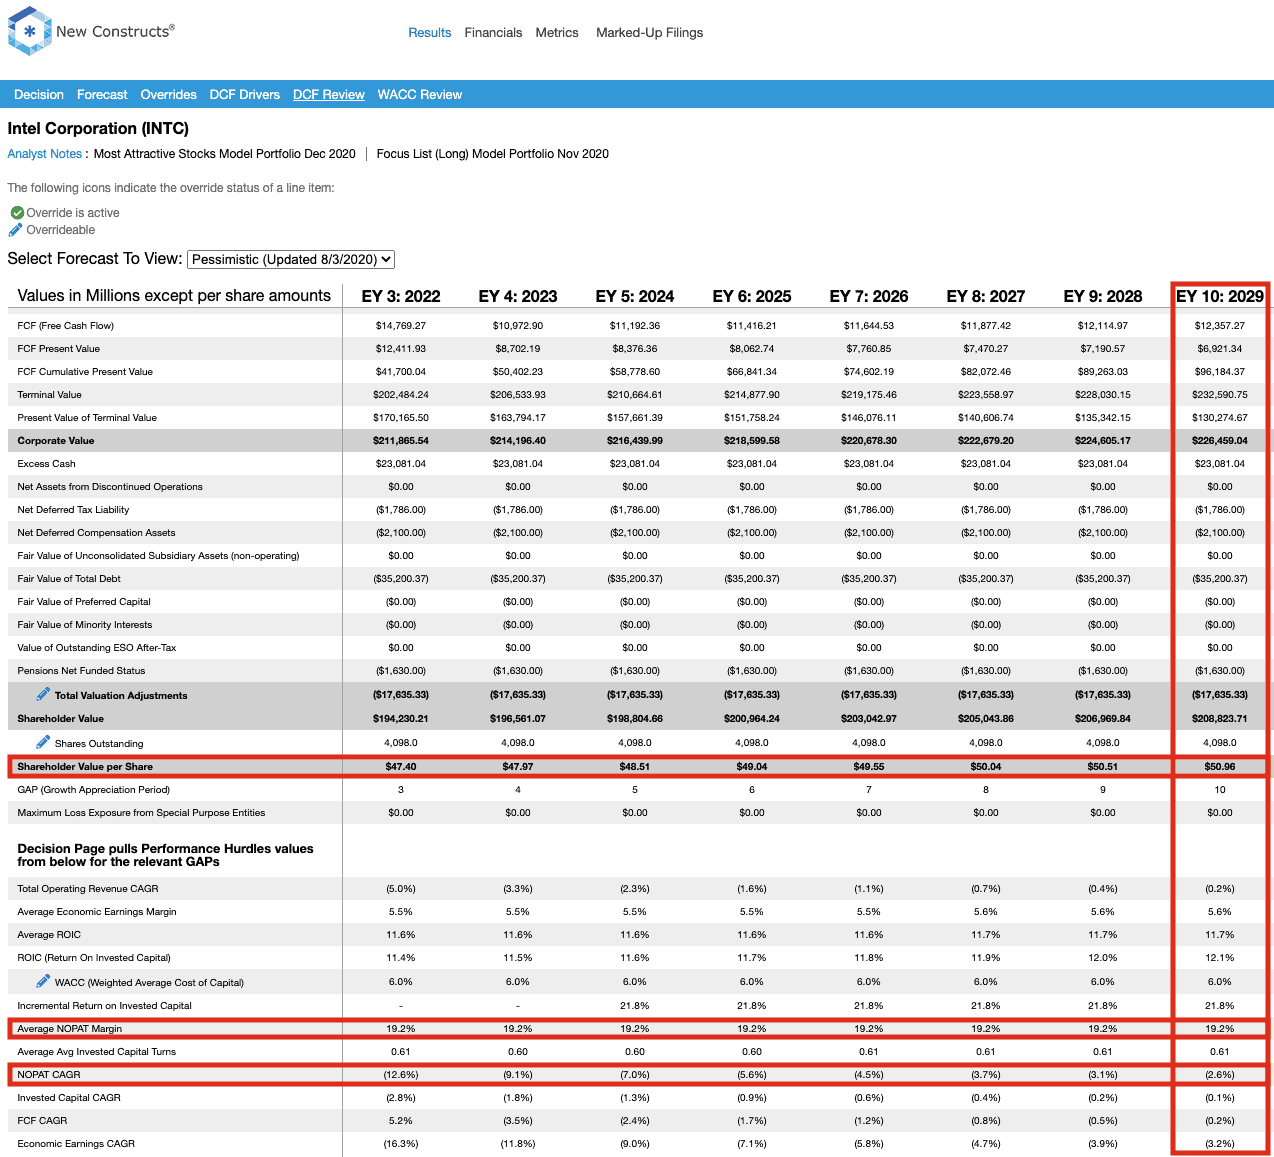Viewport: 1274px width, 1157px height.
Task: Select the $96,184.37 cumulative present value cell
Action: tap(1220, 372)
